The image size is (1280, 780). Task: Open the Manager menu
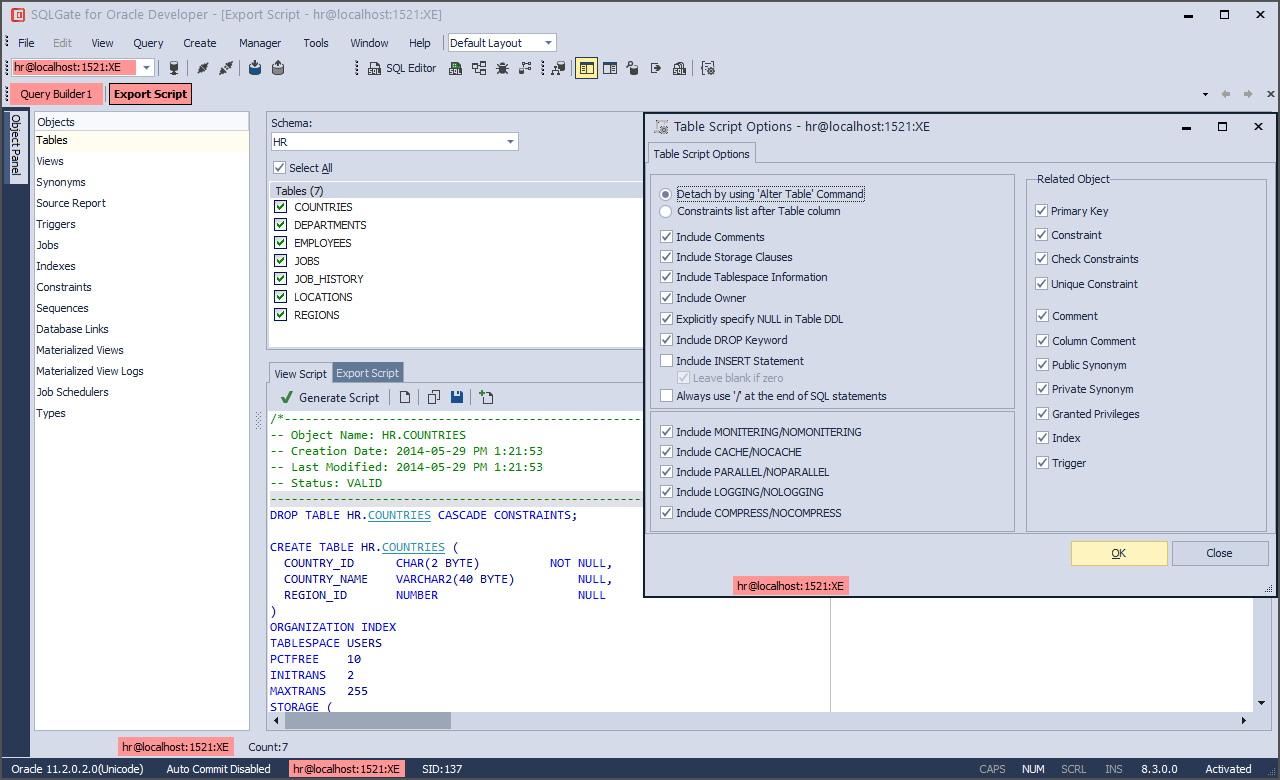pos(259,43)
